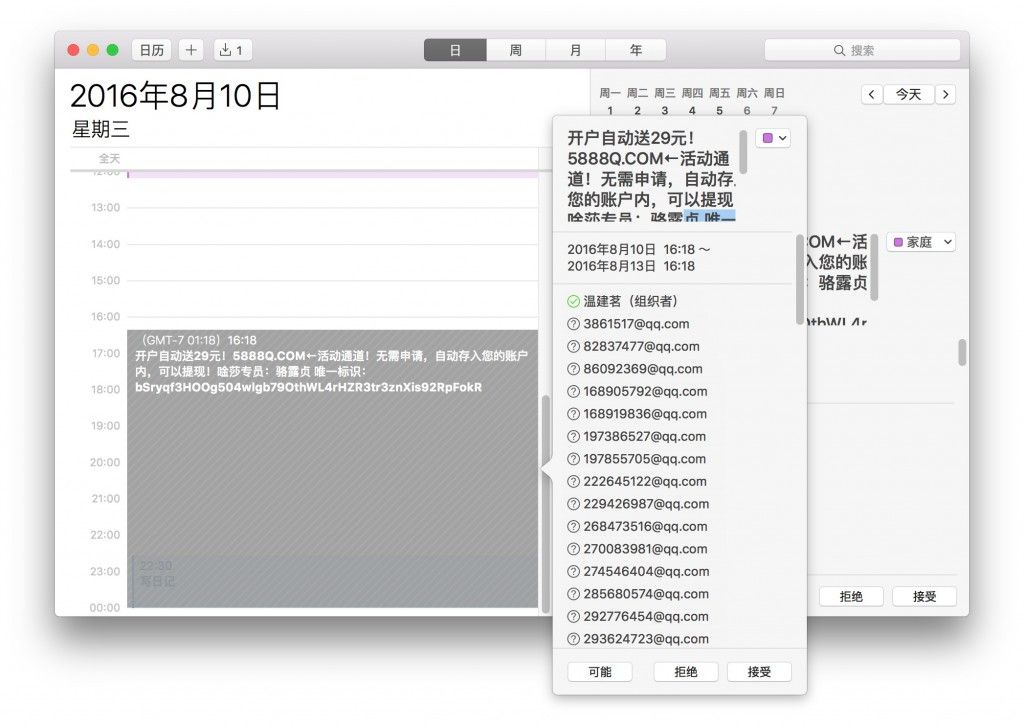
Task: Open the Calendars list via 日历 button
Action: [151, 49]
